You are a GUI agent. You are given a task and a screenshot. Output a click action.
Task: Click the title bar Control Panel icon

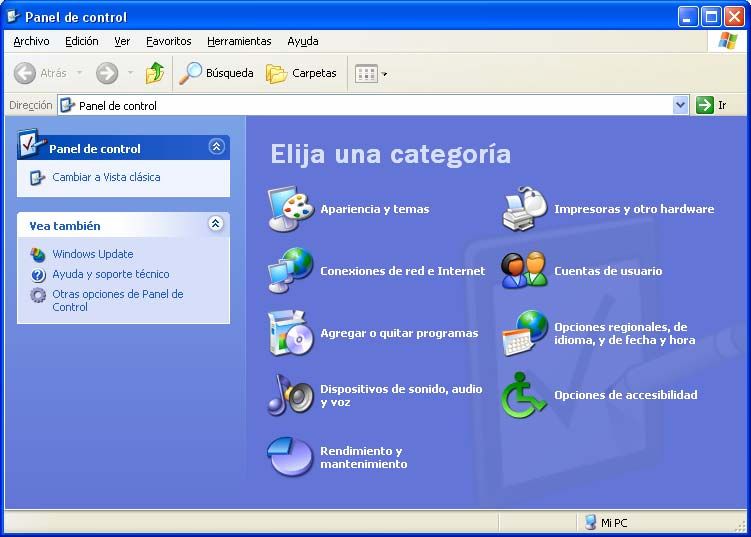click(13, 17)
